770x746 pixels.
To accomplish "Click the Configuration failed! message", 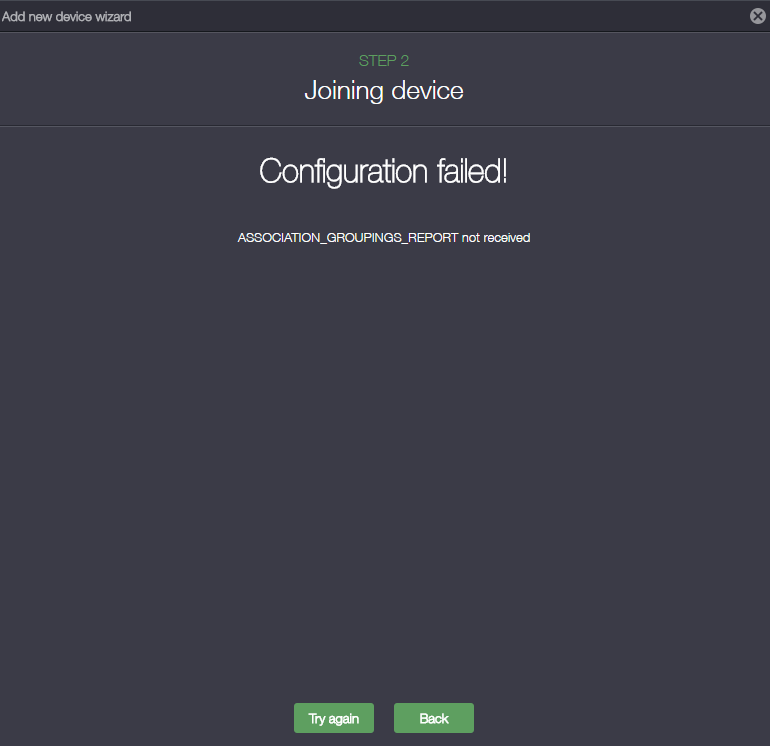I will (384, 171).
